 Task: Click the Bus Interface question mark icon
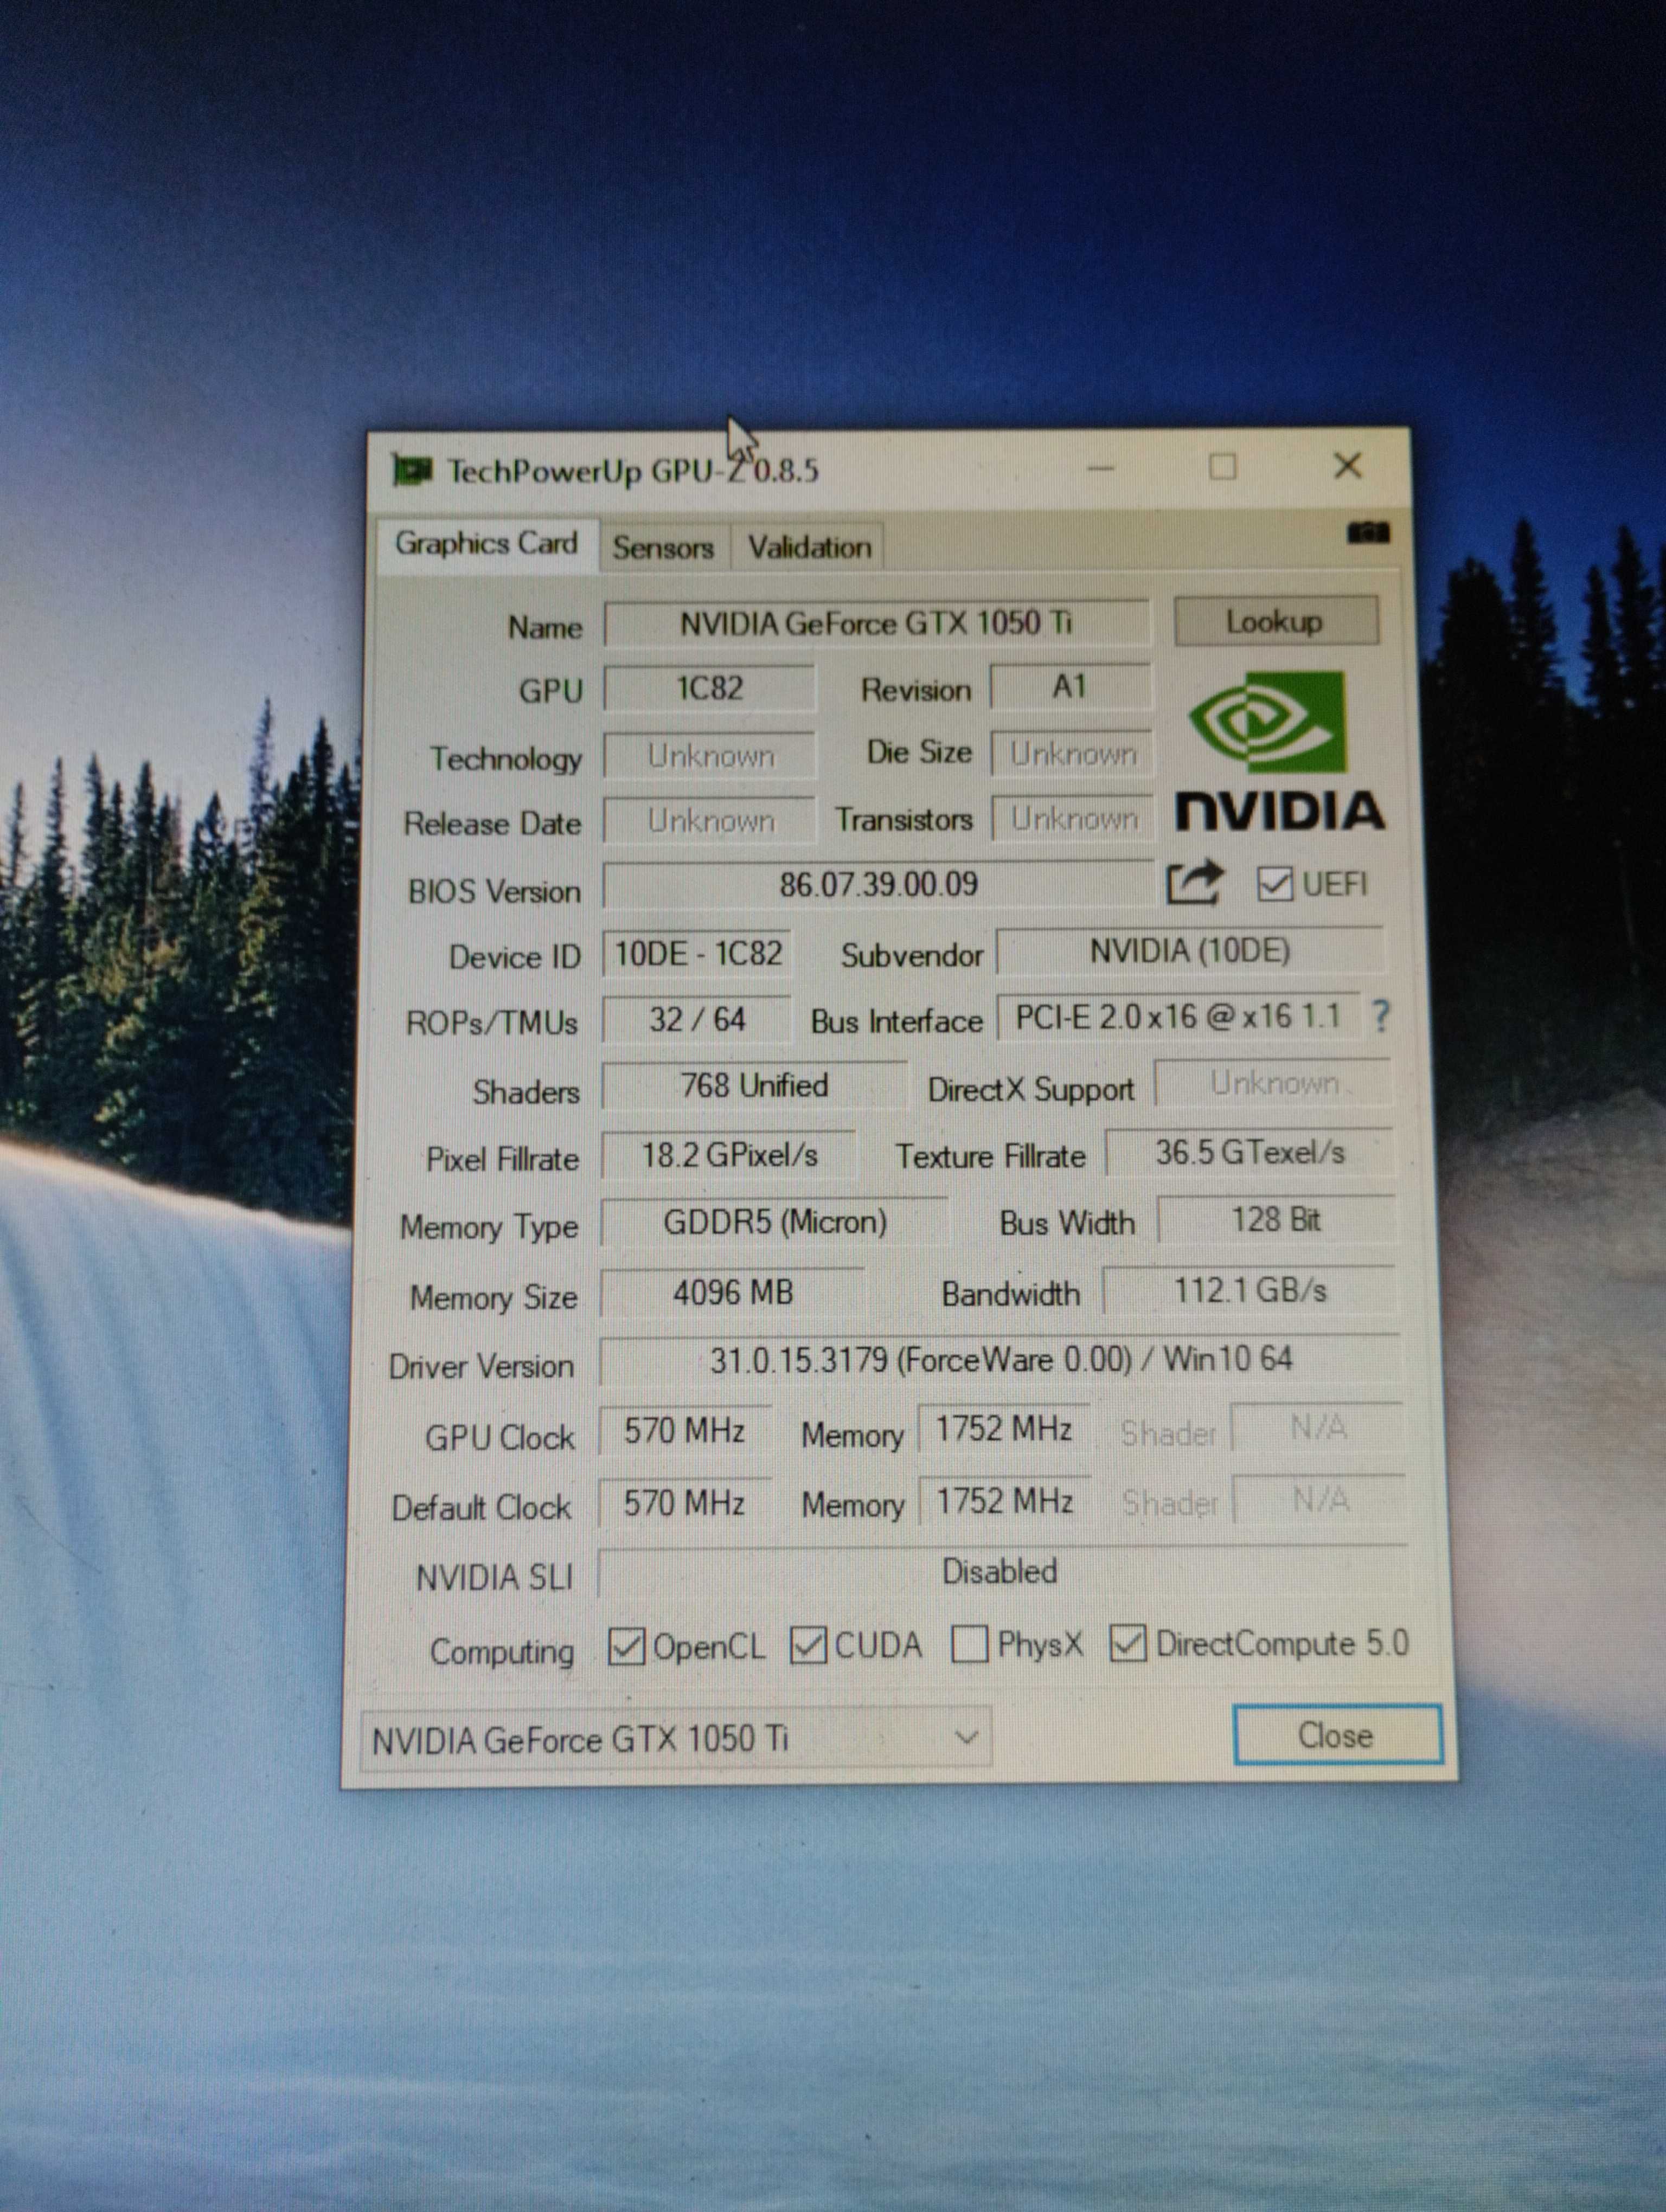tap(1380, 1016)
